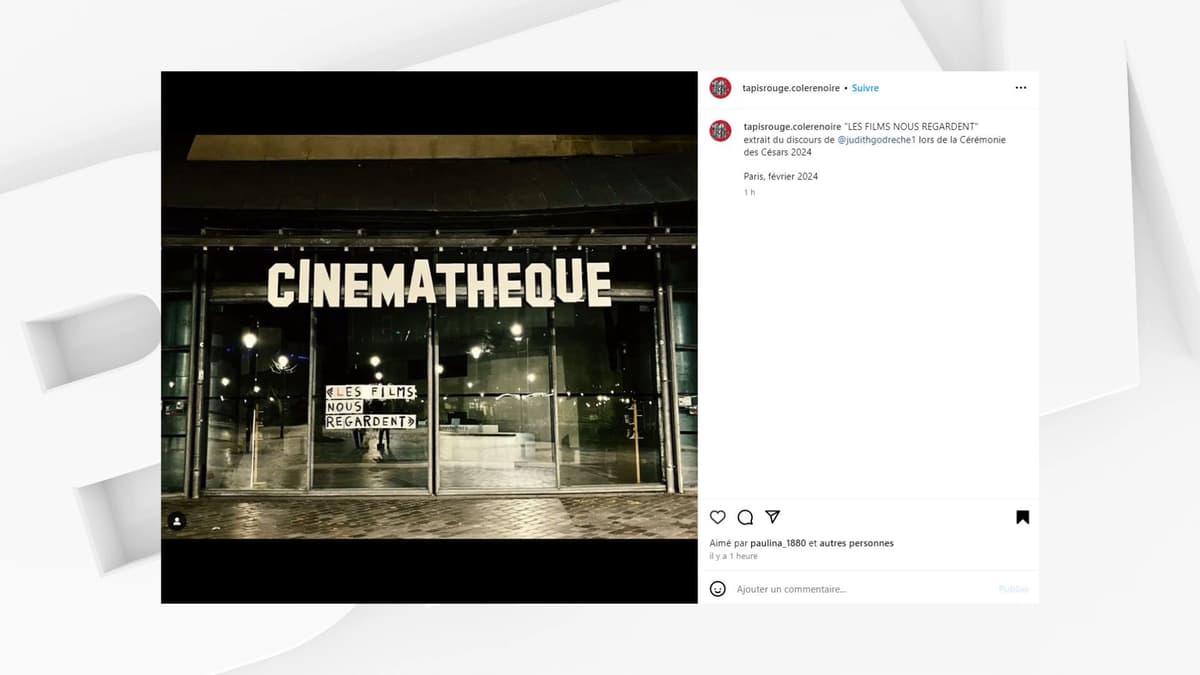Click the Ajouter un commentaire field
The image size is (1200, 675).
coord(860,589)
